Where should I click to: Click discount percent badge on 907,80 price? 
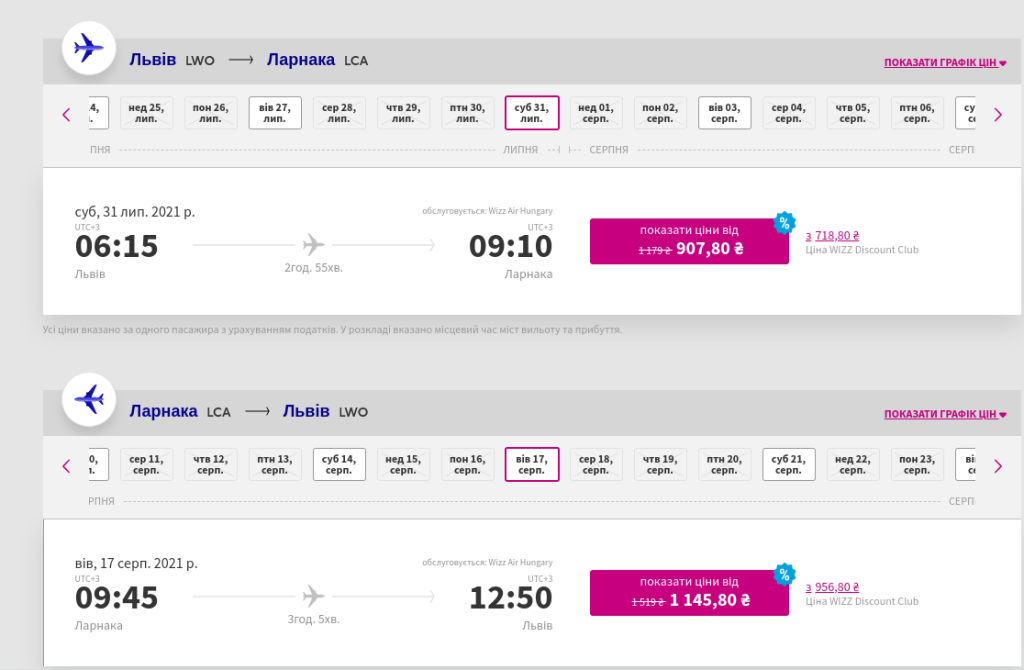click(785, 222)
